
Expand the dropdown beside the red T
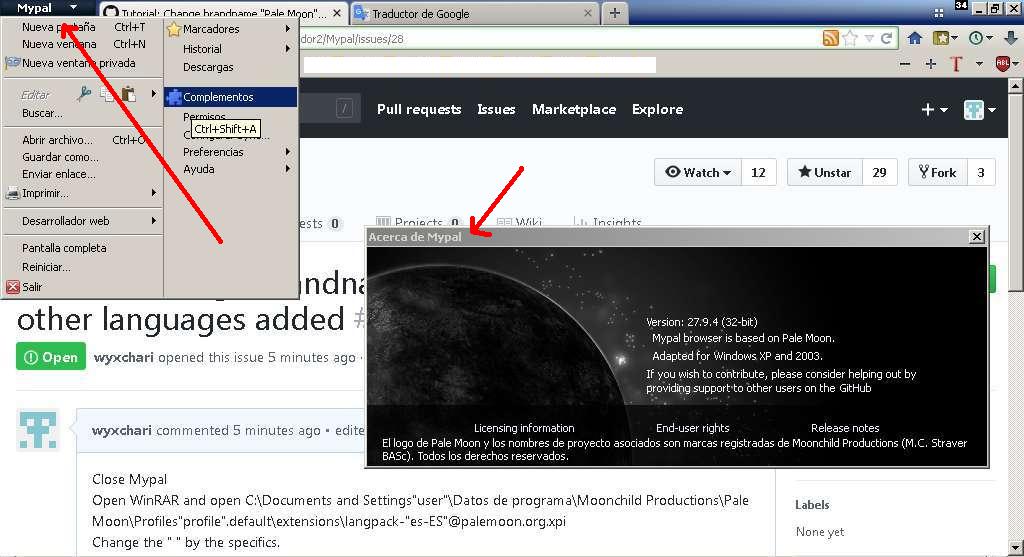click(x=979, y=64)
